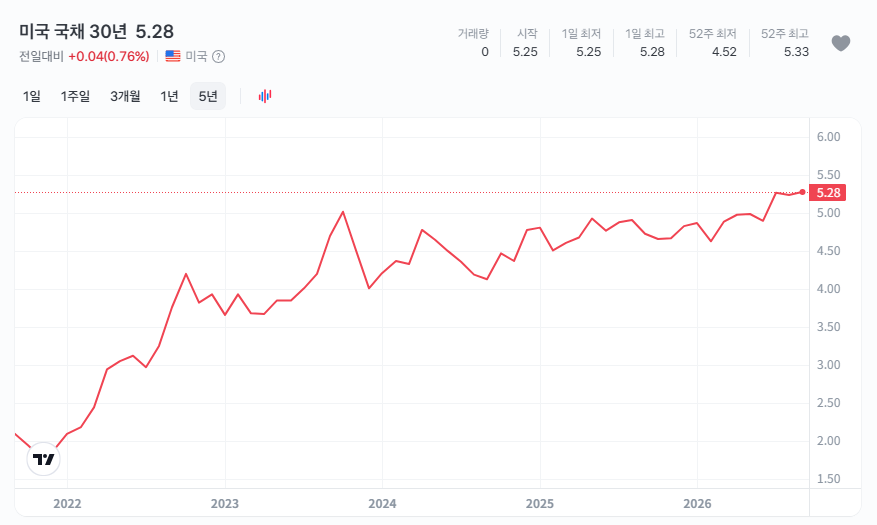Open the help question mark next to 미국
The width and height of the screenshot is (877, 525).
pos(219,56)
